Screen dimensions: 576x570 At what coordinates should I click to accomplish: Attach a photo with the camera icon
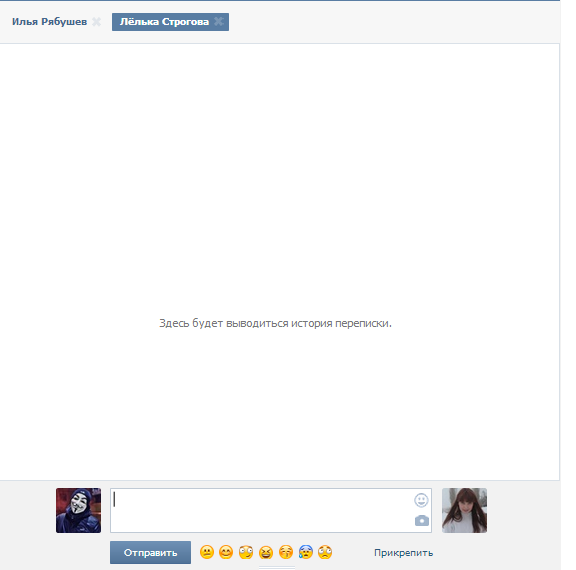tap(422, 520)
